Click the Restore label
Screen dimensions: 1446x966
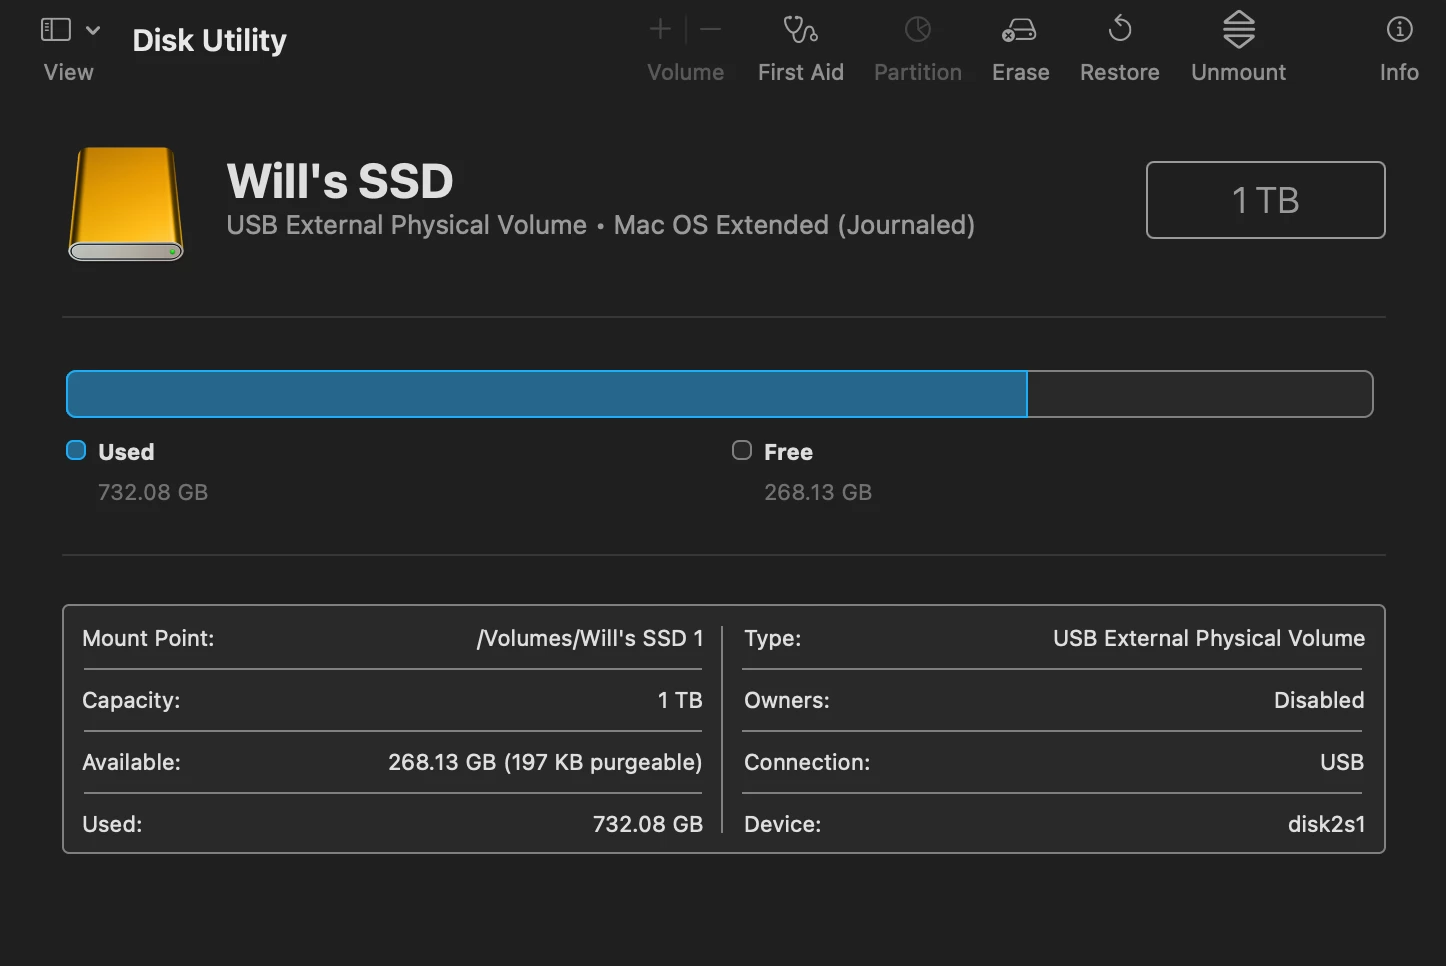pyautogui.click(x=1120, y=72)
